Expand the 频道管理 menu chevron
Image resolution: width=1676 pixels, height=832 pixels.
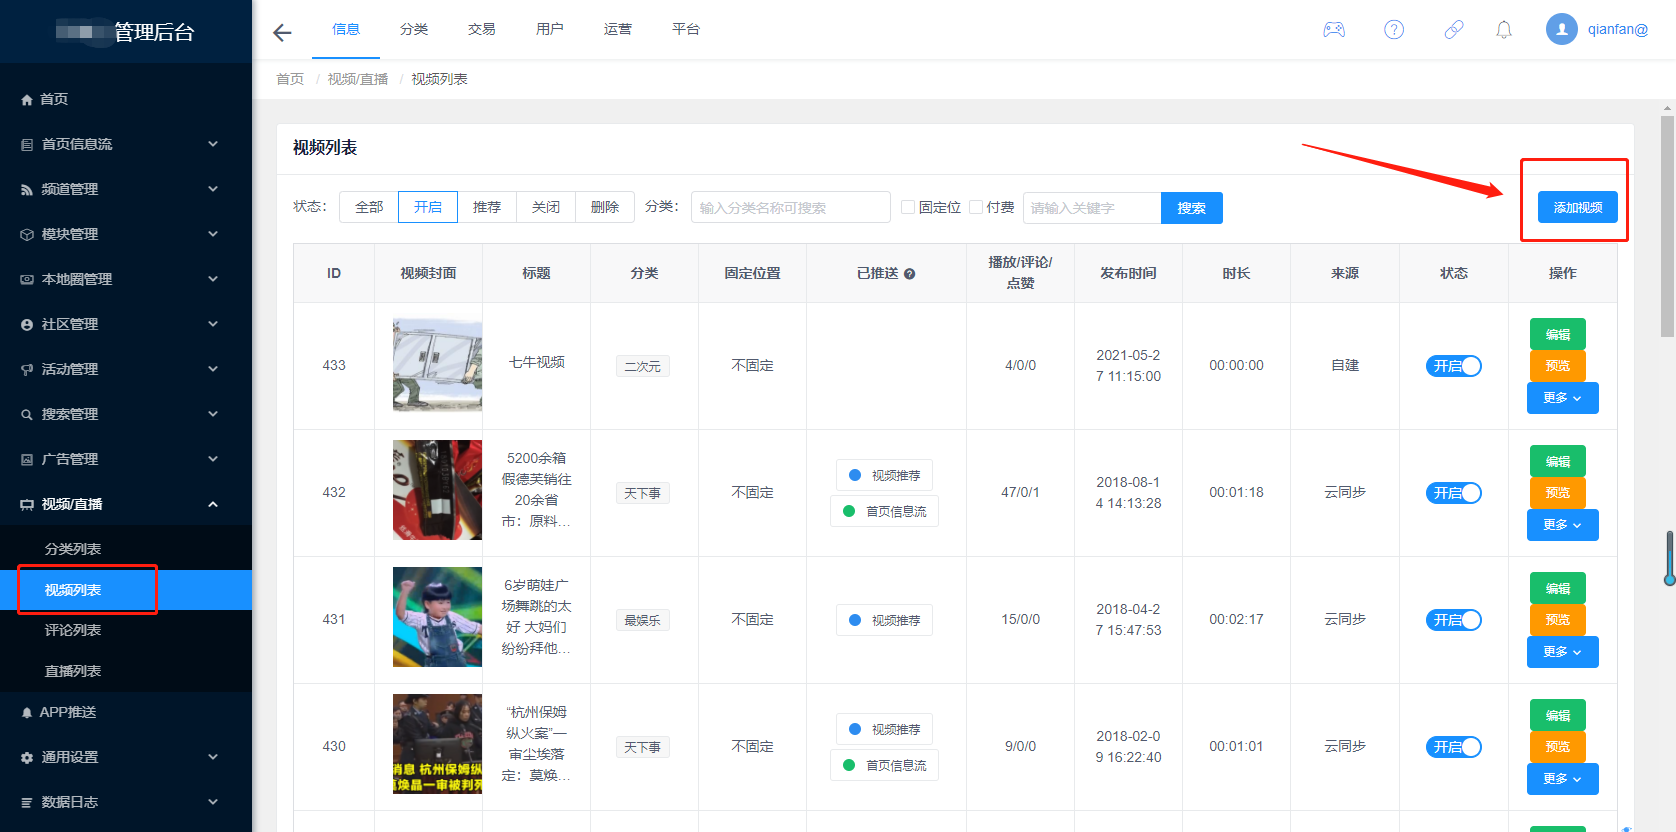[x=213, y=189]
